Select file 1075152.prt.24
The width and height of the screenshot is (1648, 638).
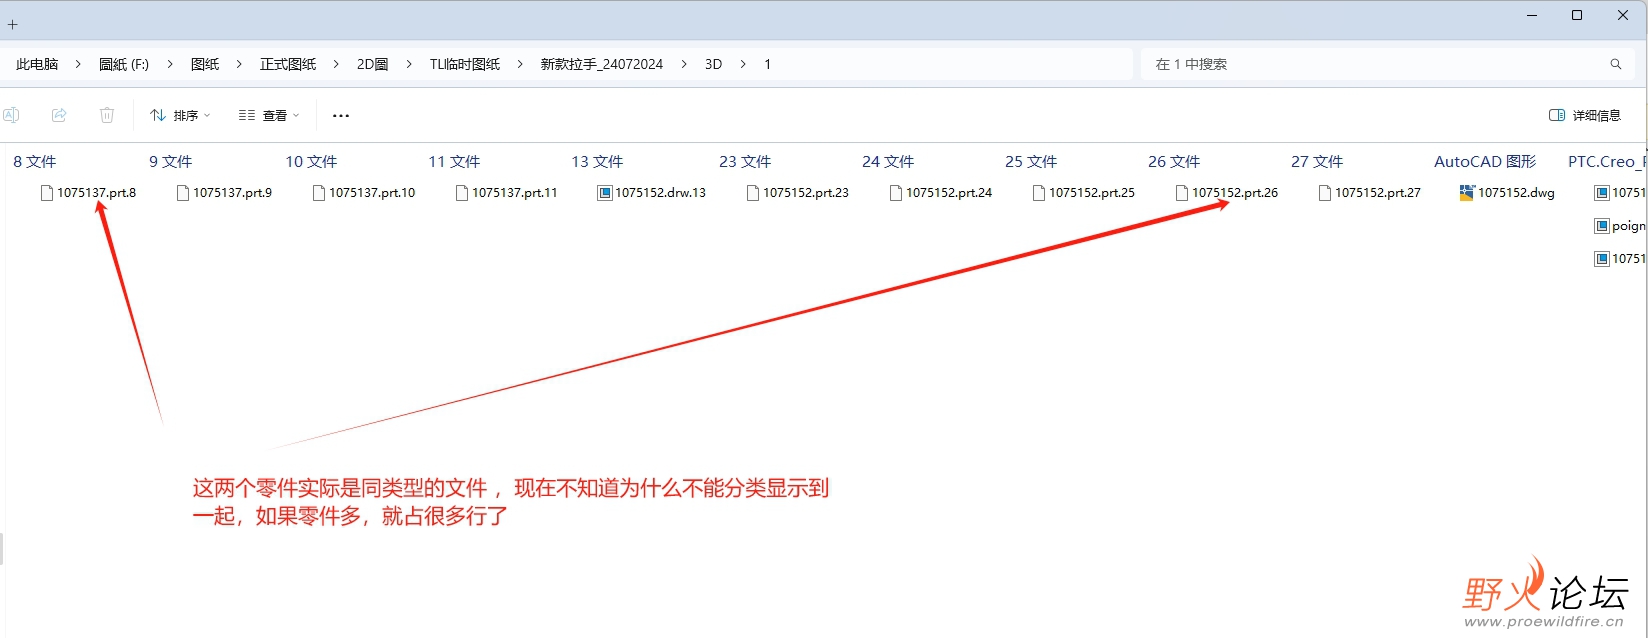point(941,193)
